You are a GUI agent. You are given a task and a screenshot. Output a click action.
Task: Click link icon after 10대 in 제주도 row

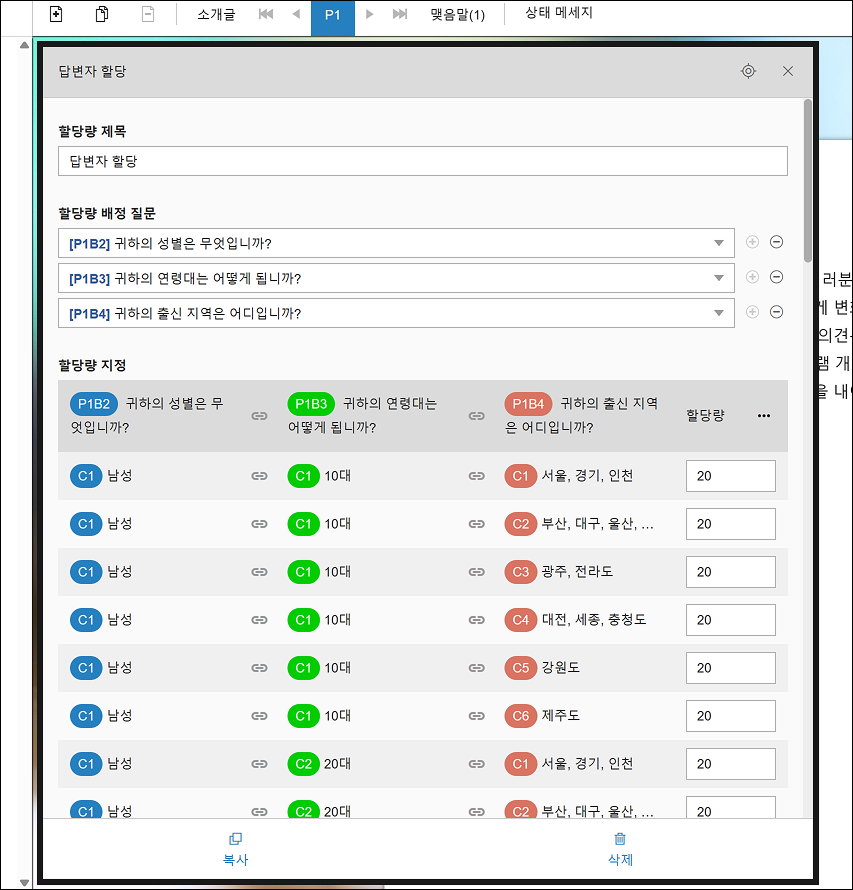477,716
